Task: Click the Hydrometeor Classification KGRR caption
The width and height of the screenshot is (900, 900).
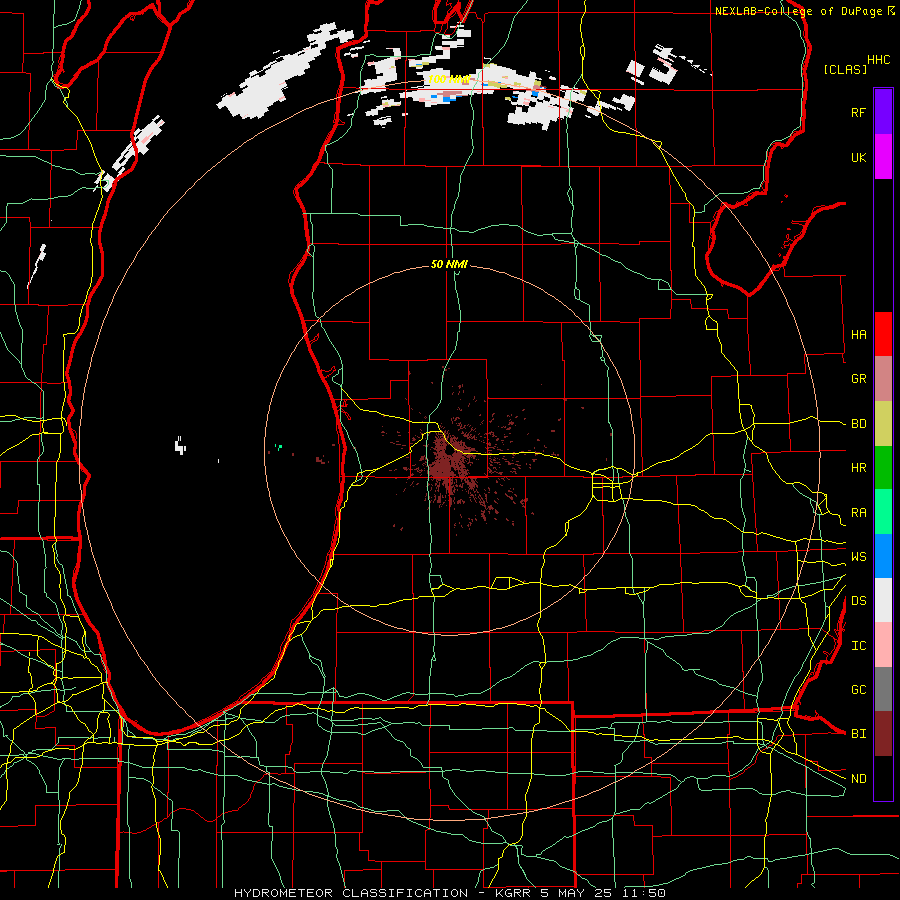Action: pos(449,893)
